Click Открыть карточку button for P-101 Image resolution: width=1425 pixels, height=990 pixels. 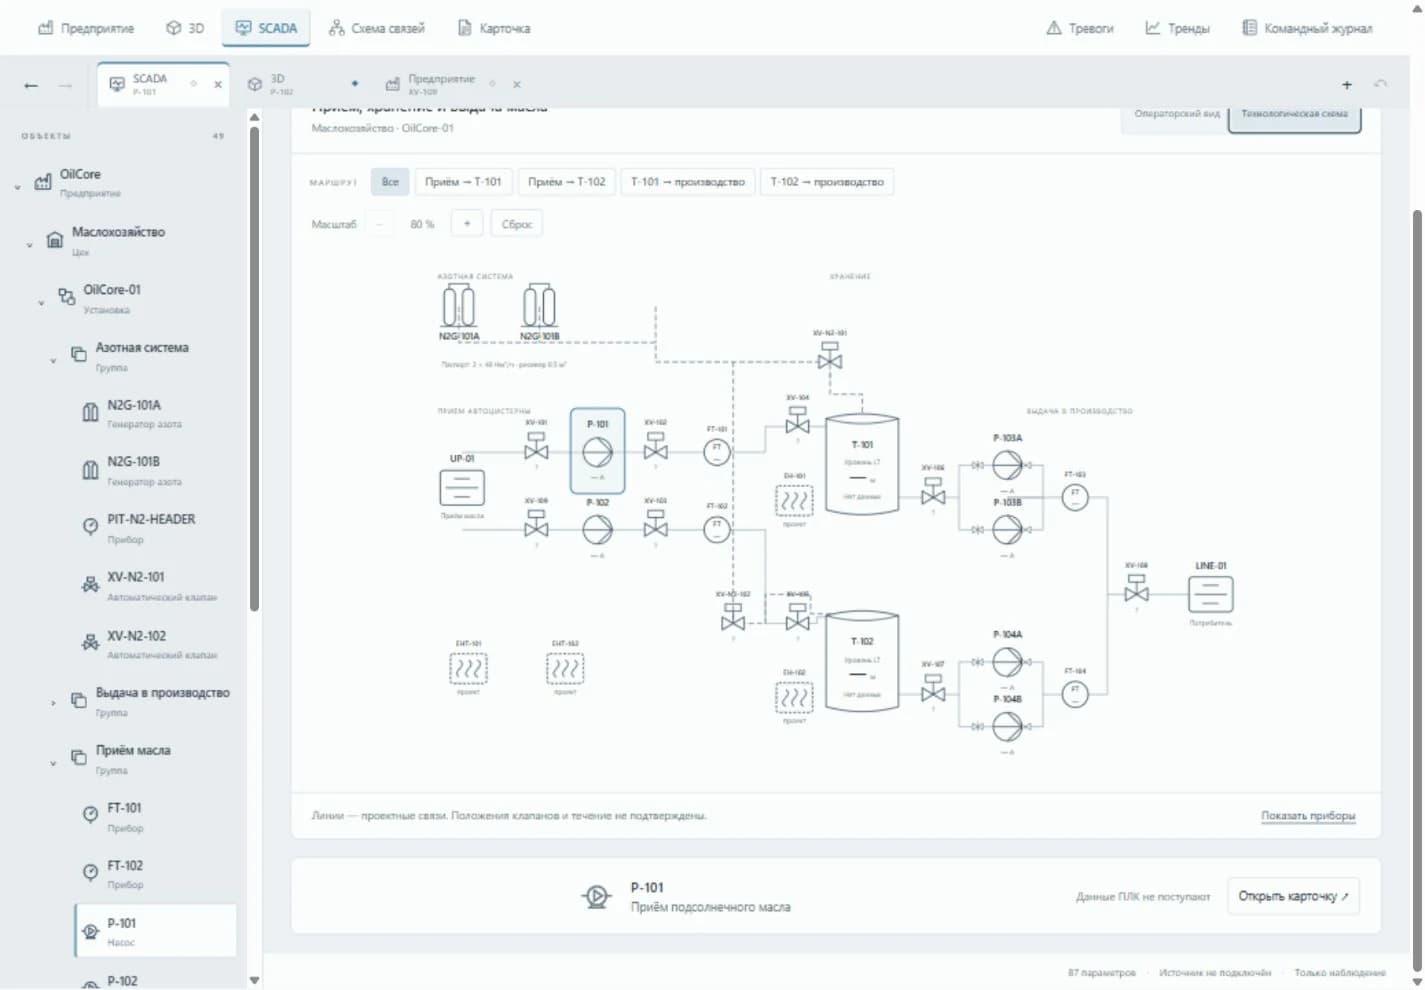point(1293,896)
